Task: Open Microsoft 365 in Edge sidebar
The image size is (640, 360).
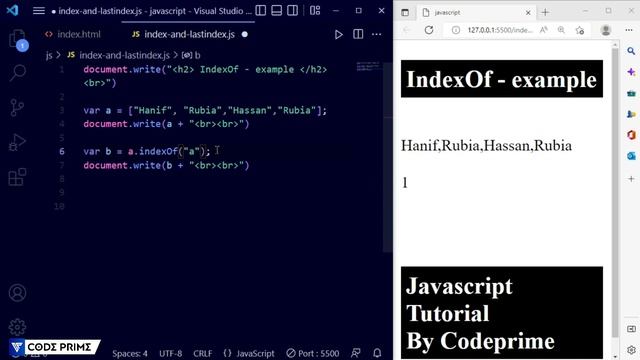Action: click(x=631, y=135)
